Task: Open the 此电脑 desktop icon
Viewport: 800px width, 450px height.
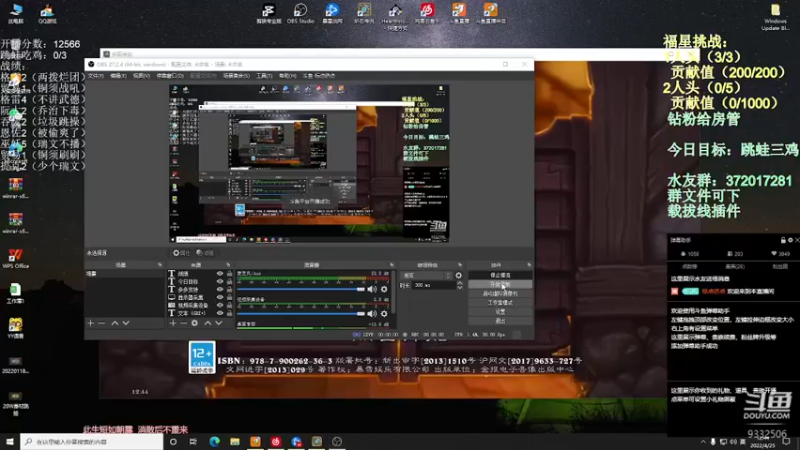Action: [16, 14]
